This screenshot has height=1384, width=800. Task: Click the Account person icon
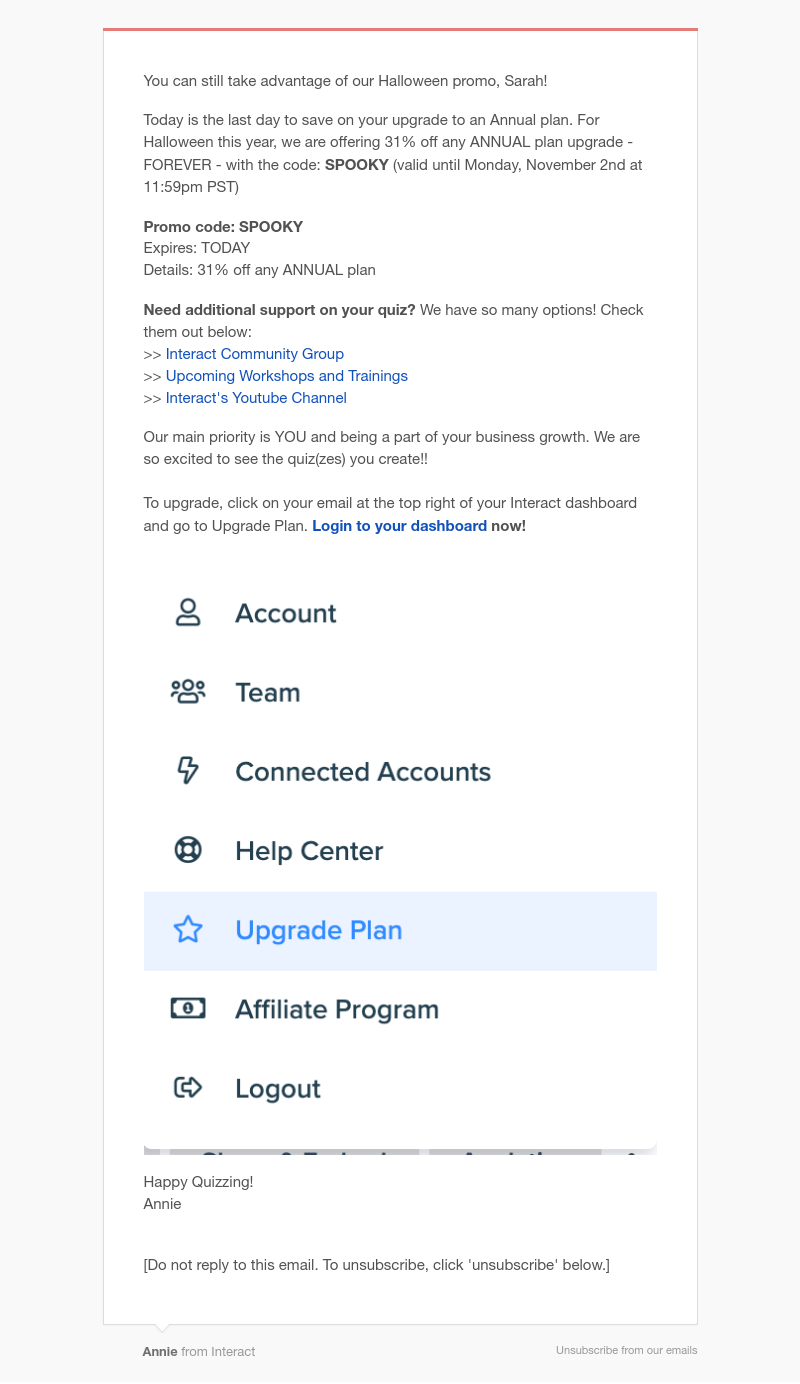[188, 613]
